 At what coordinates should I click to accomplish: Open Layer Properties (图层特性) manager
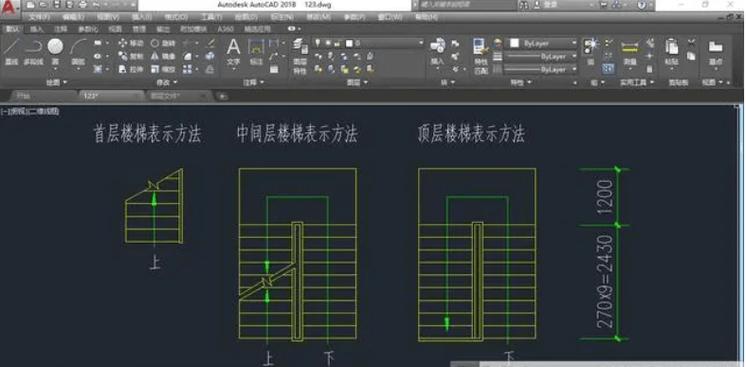pos(300,56)
